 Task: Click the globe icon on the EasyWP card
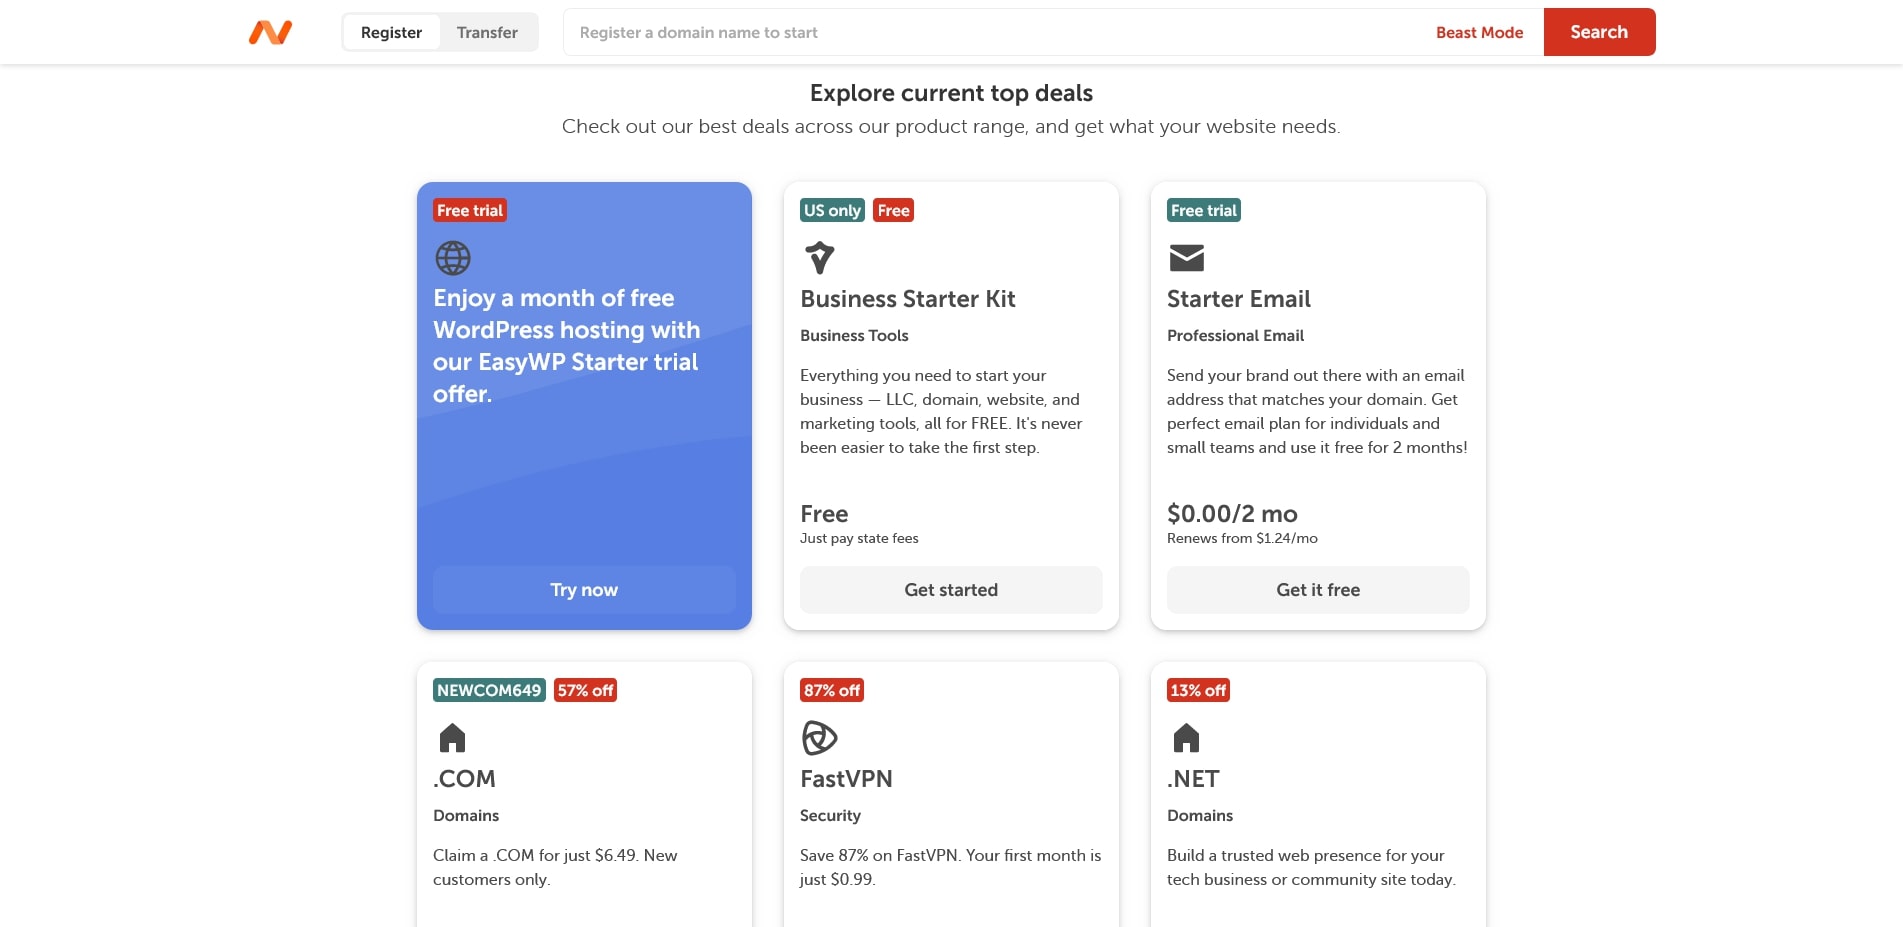pos(454,257)
